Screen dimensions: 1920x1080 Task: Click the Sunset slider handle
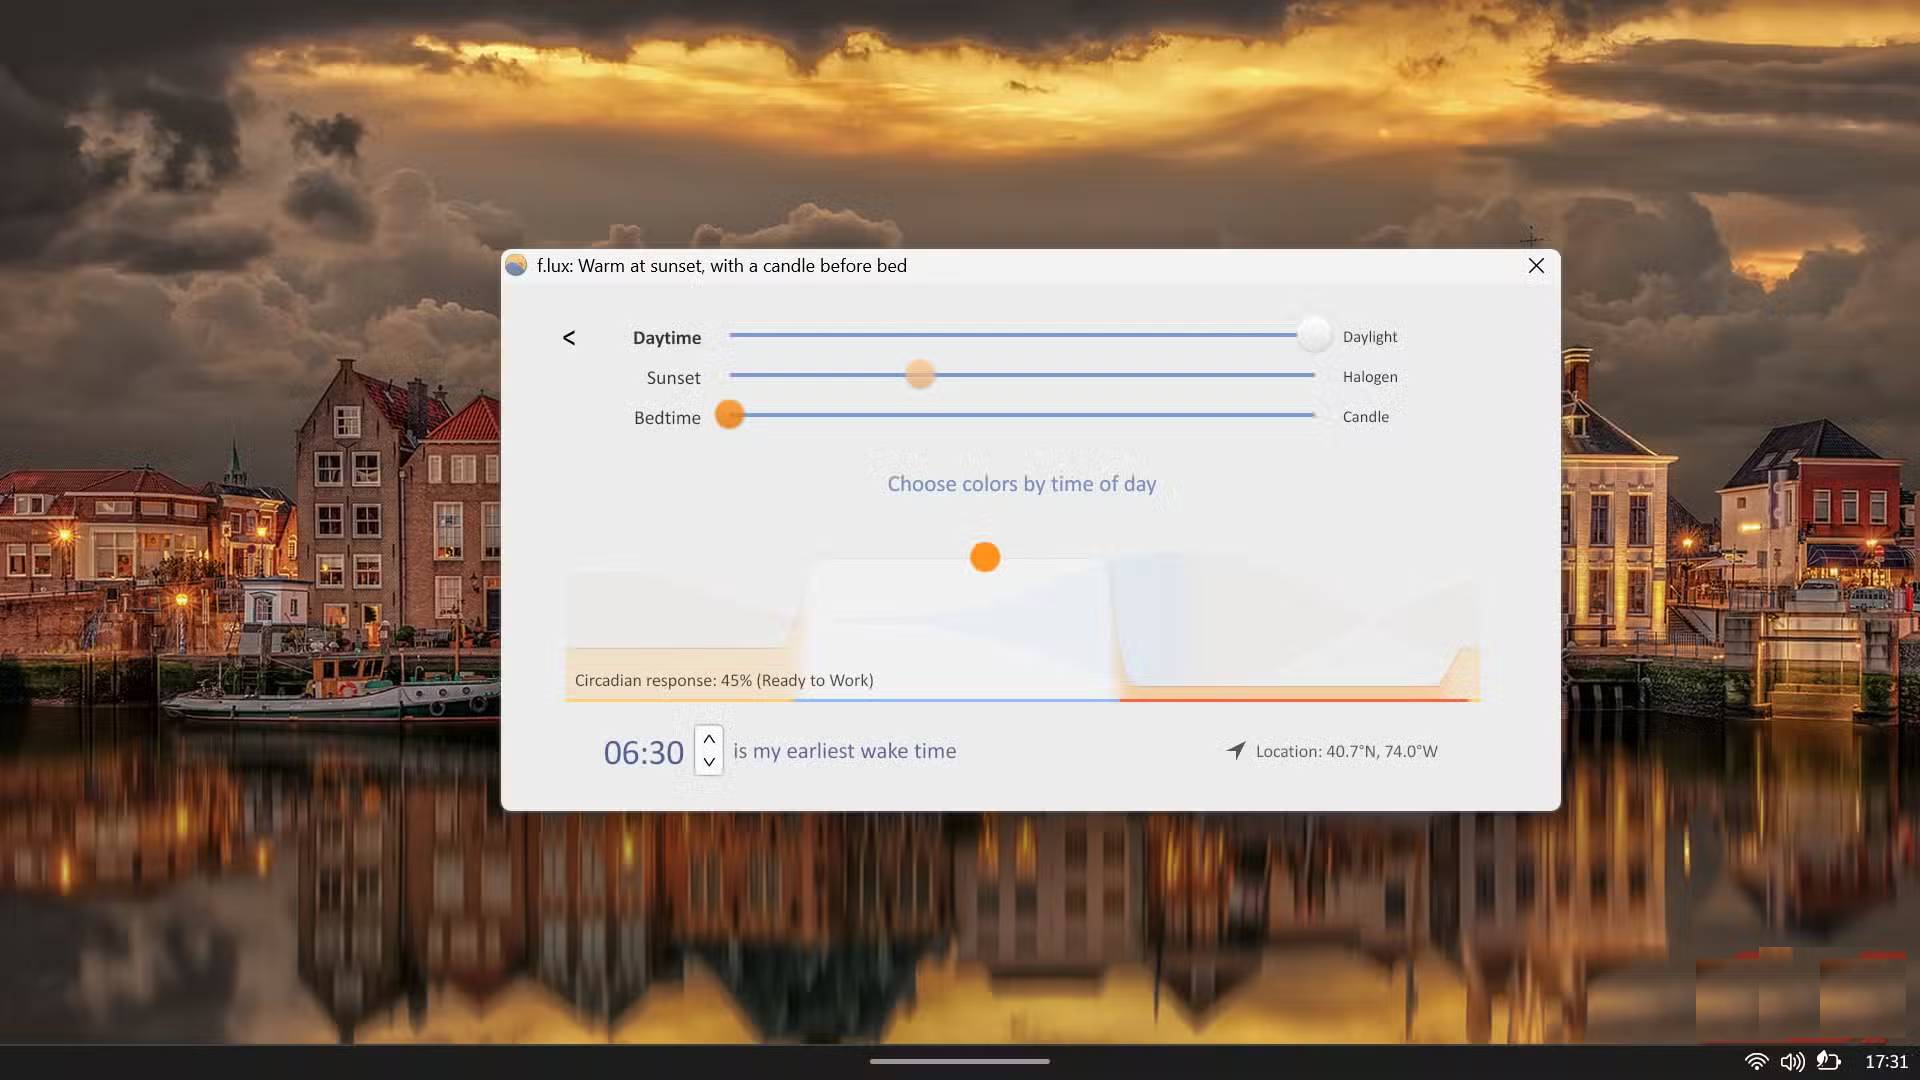pyautogui.click(x=920, y=375)
